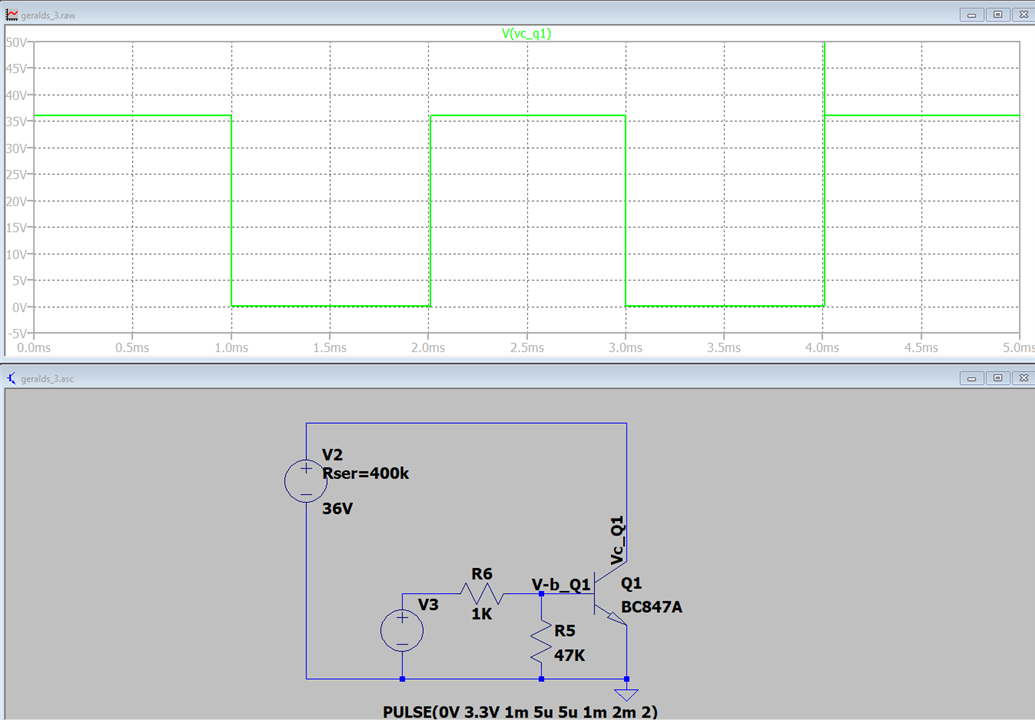1035x720 pixels.
Task: Click the geralds_3.asc window icon
Action: (11, 379)
